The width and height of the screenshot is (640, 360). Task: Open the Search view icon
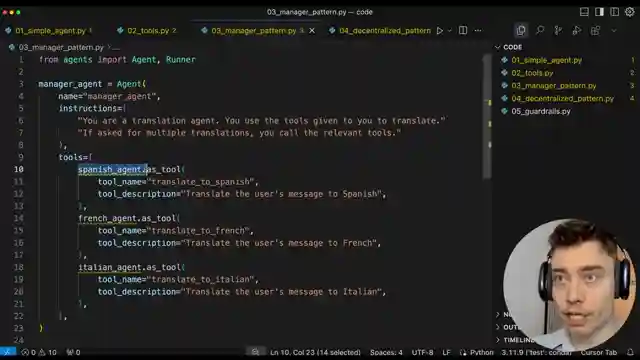540,30
